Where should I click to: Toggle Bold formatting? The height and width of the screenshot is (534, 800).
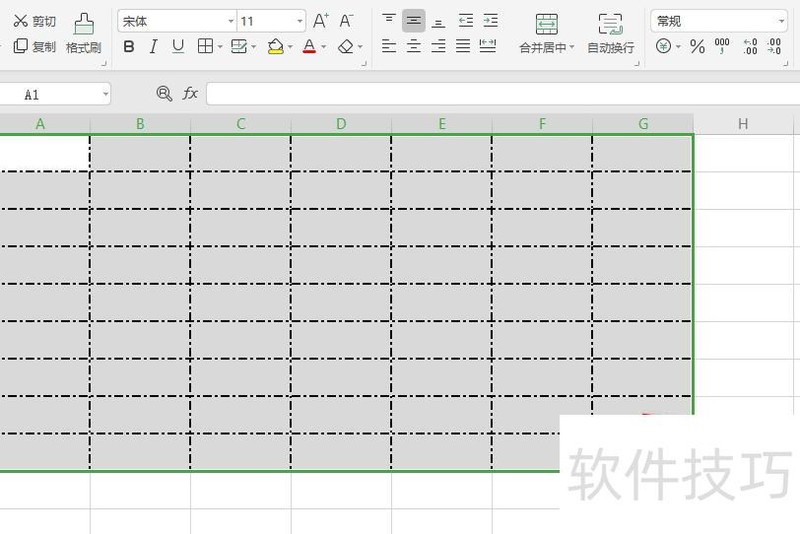[x=129, y=47]
